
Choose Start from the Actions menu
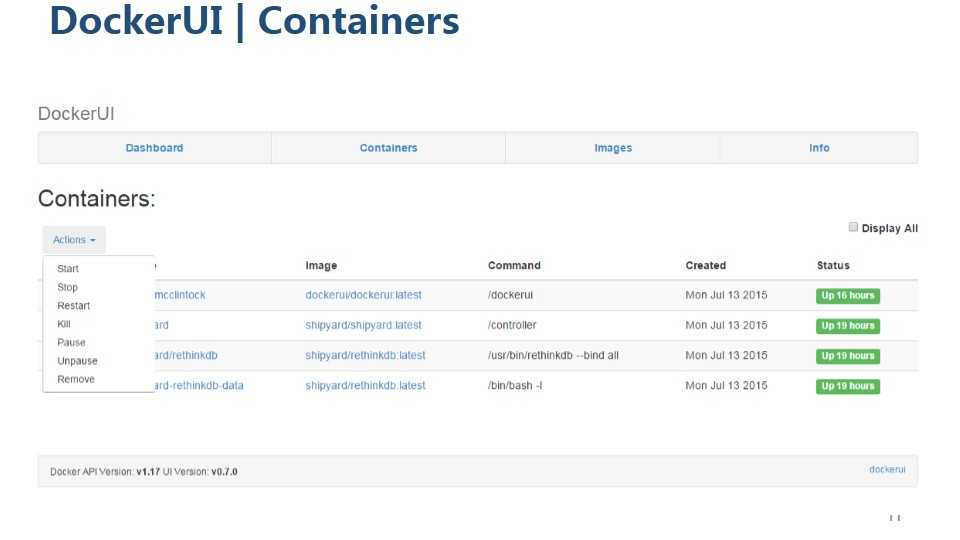click(68, 269)
